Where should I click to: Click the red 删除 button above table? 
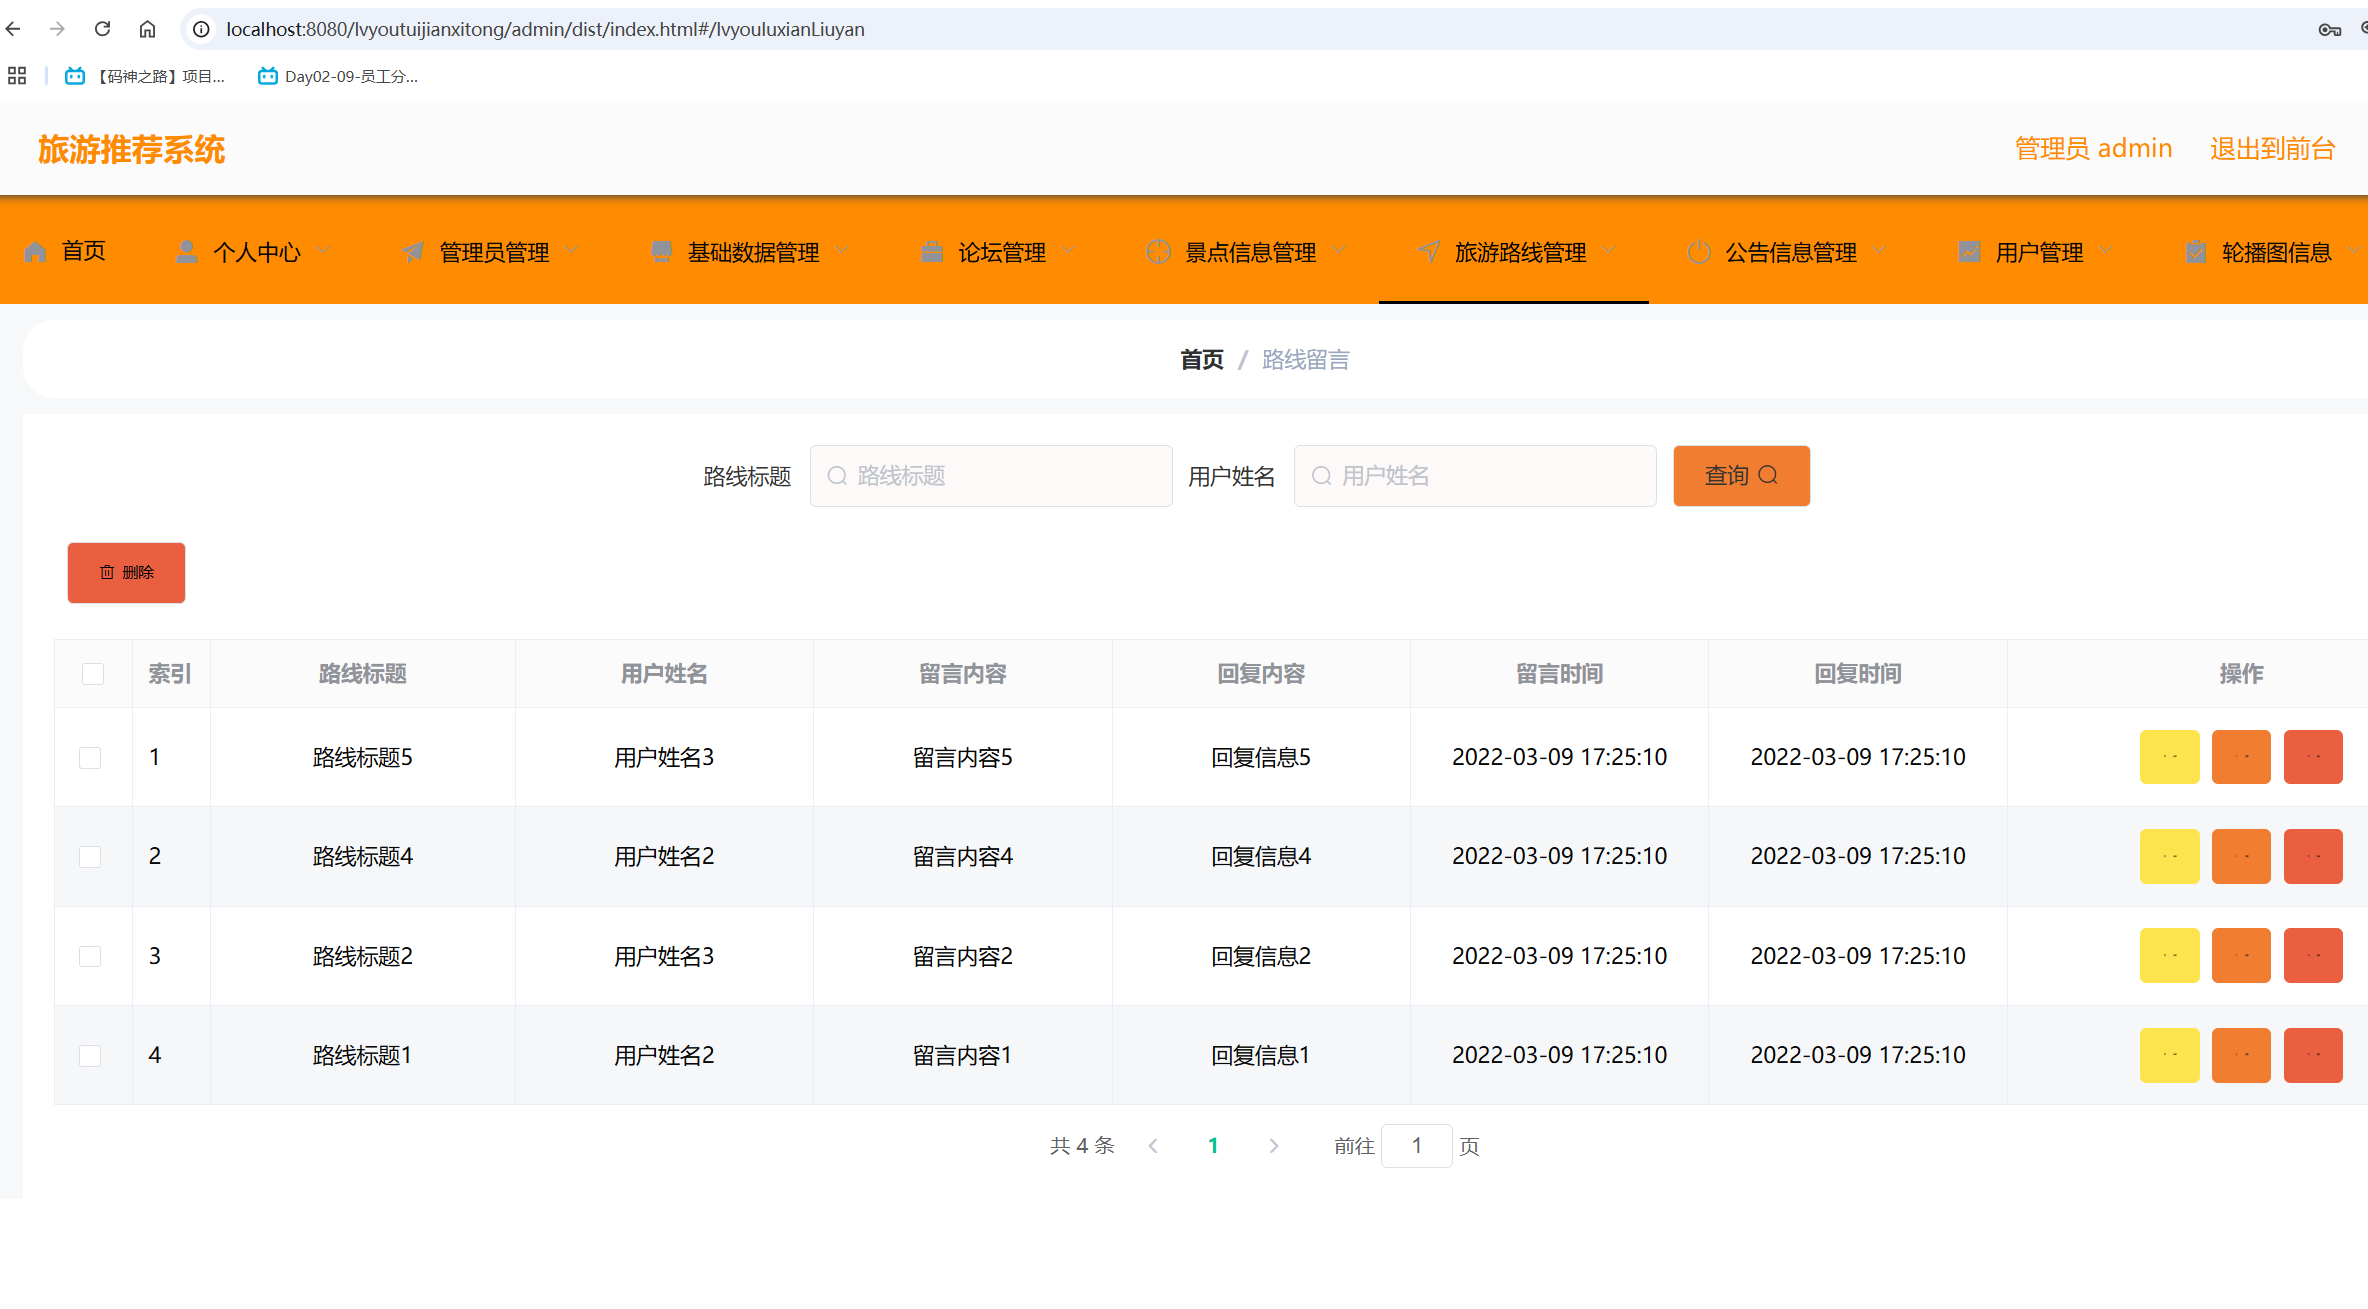click(x=126, y=573)
